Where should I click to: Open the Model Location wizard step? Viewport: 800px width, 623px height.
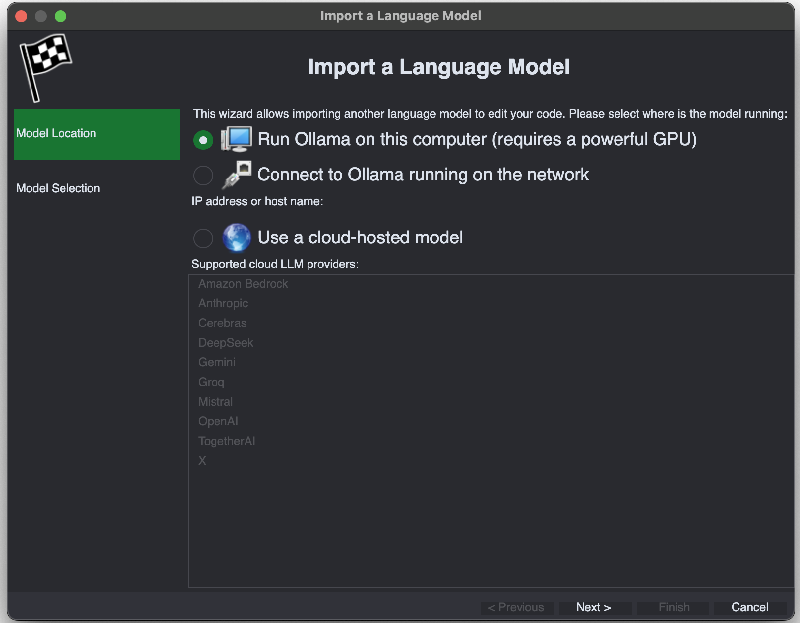97,134
